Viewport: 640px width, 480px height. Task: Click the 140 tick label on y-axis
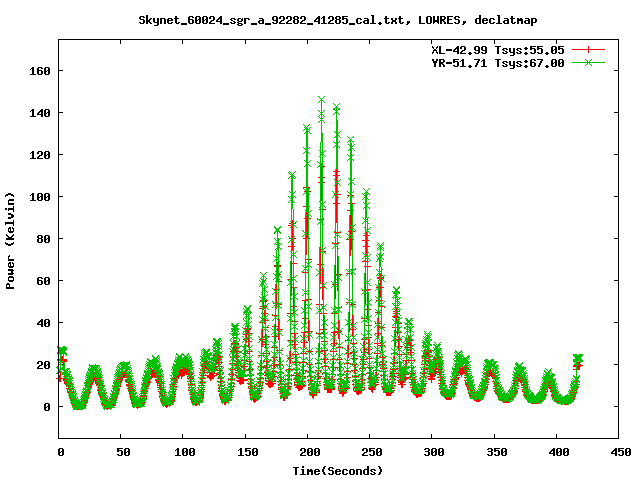coord(40,113)
